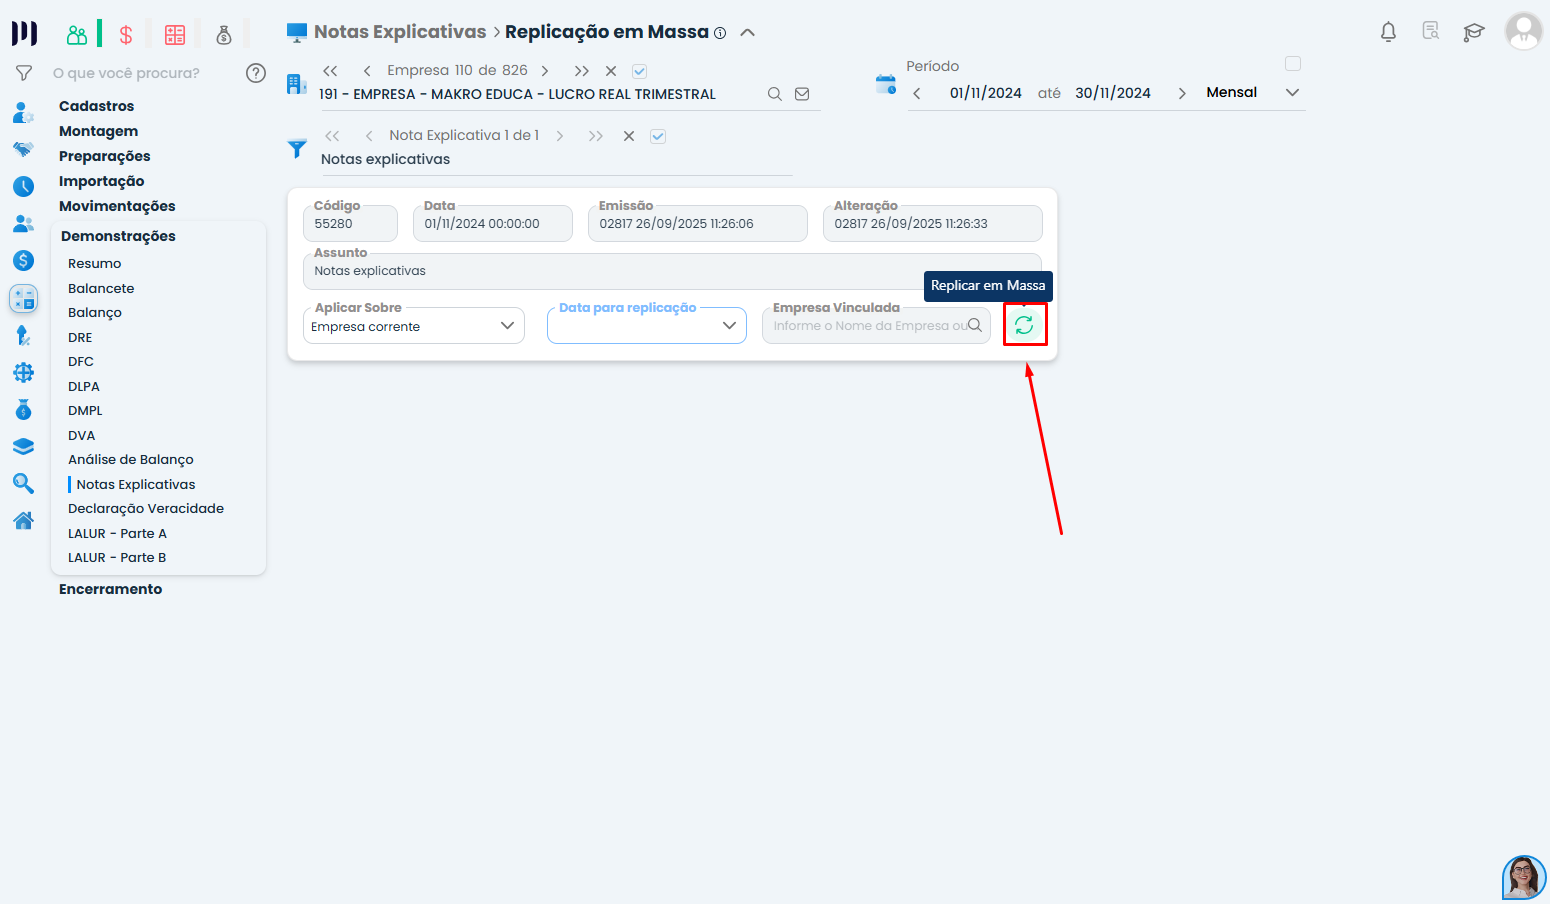This screenshot has width=1550, height=904.
Task: Select the red calculator module icon
Action: pyautogui.click(x=175, y=35)
